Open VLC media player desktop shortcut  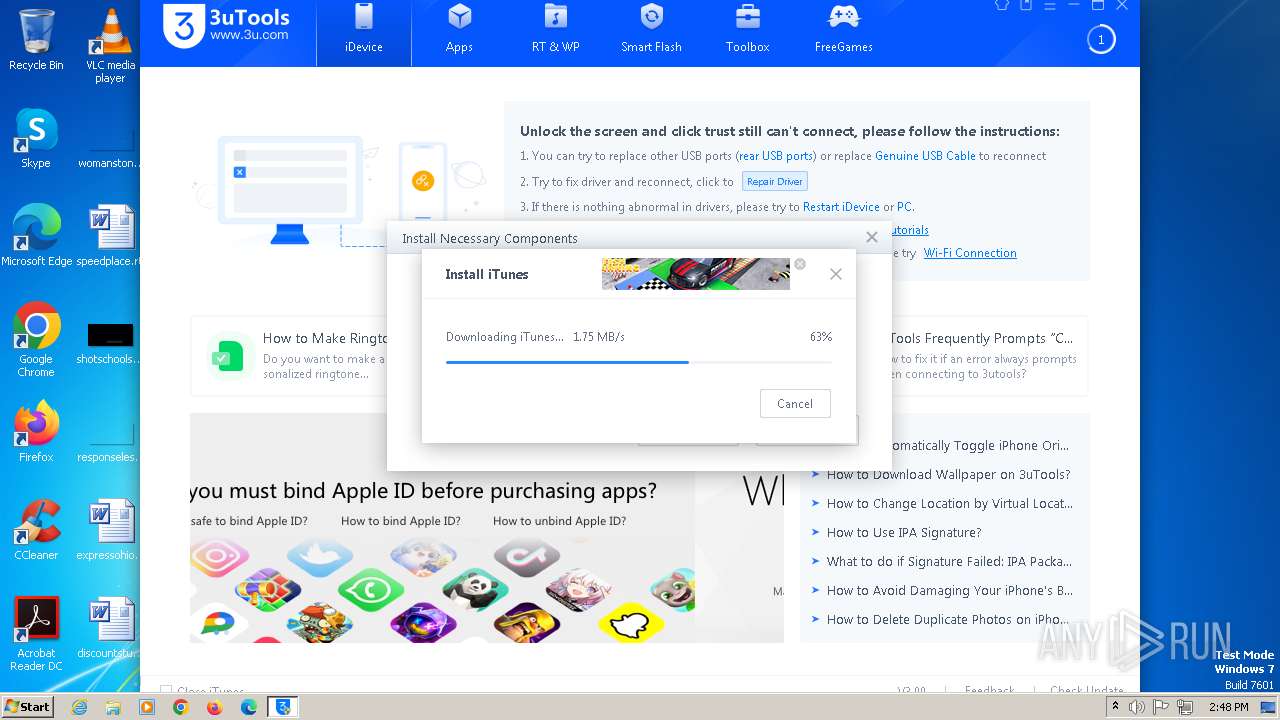coord(110,46)
